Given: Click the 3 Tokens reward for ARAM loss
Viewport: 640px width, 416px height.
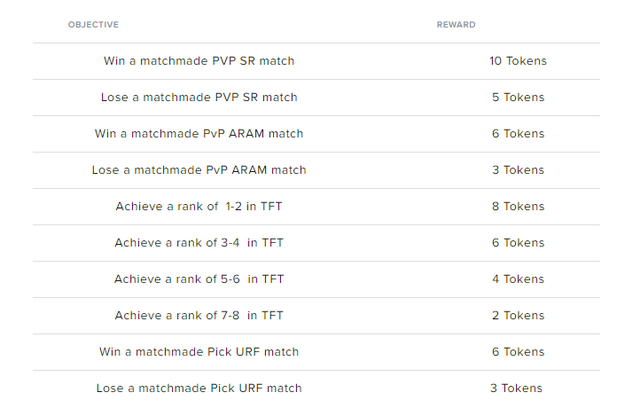Looking at the screenshot, I should pos(518,170).
